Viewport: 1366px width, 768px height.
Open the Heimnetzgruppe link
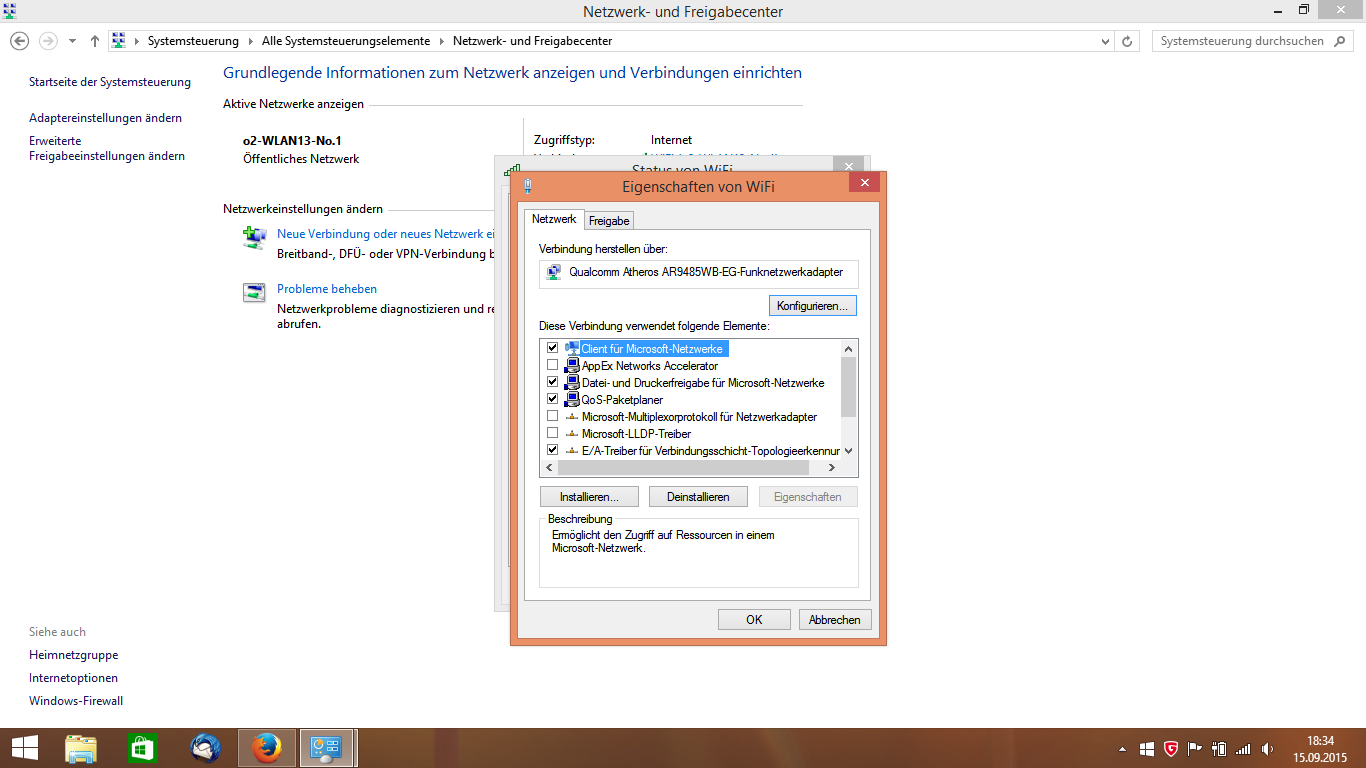[x=73, y=655]
